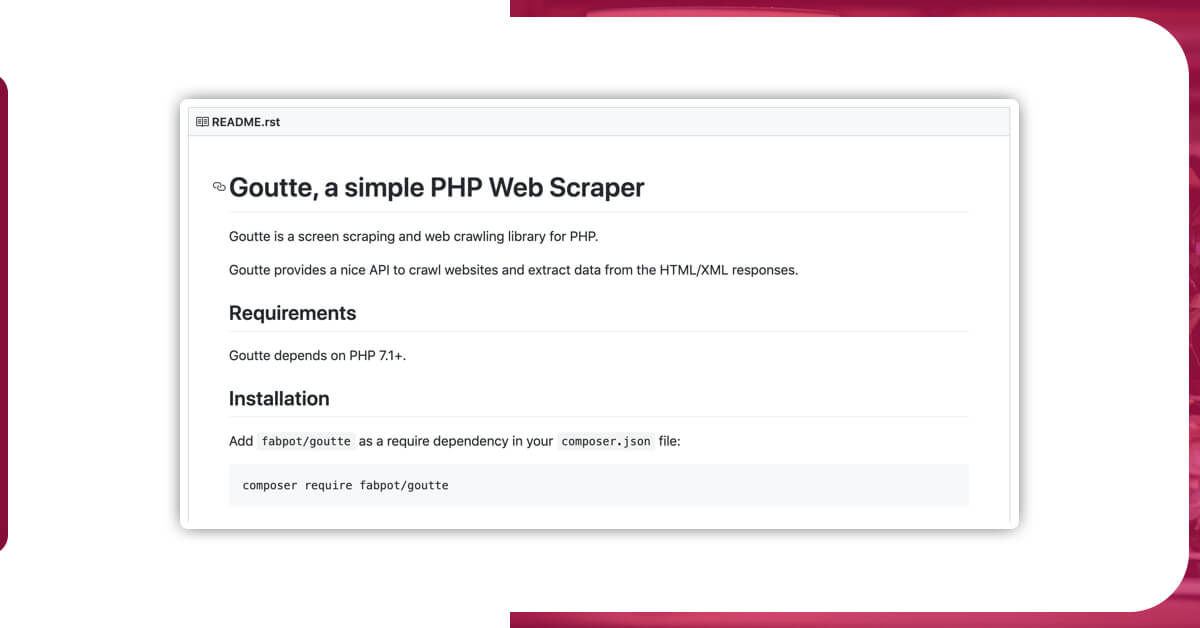
Task: Click the 'Goutte, a simple PHP Web Scraper' heading
Action: [437, 187]
